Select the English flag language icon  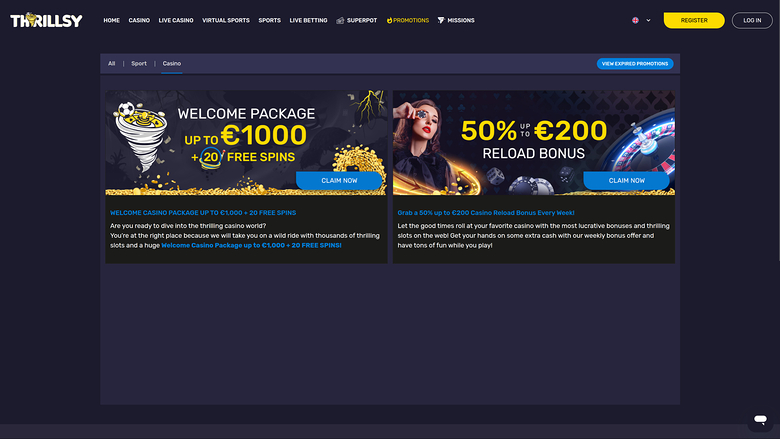click(x=635, y=20)
